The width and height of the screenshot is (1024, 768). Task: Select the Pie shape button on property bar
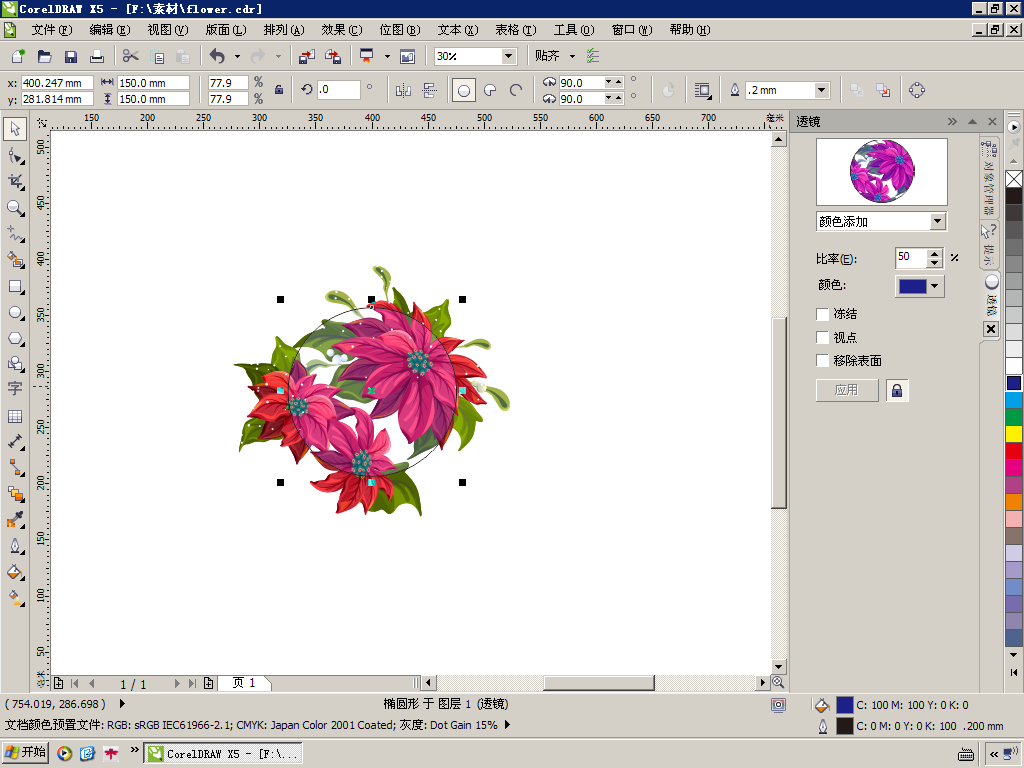490,90
